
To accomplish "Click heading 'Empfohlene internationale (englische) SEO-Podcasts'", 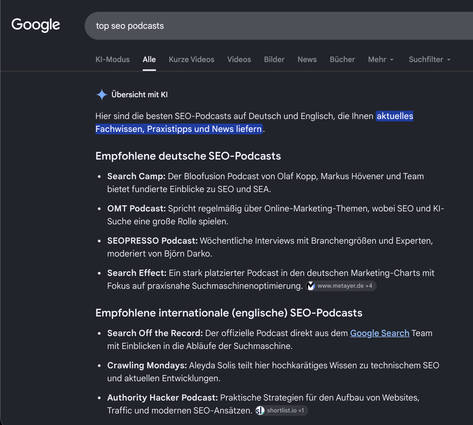I will point(229,313).
